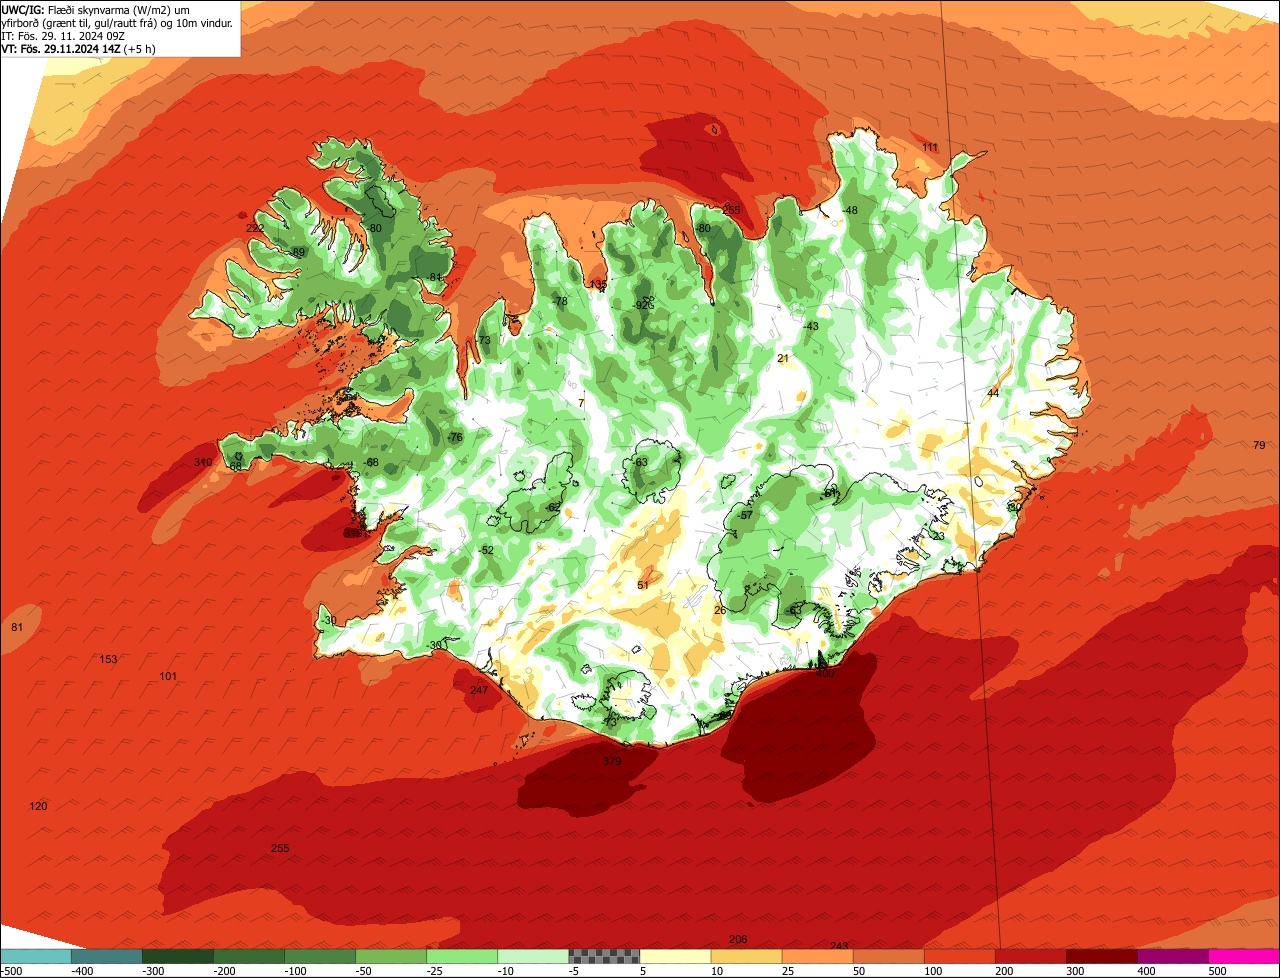Click the map value 7 in the northwest interior
1280x978 pixels.
pos(581,403)
